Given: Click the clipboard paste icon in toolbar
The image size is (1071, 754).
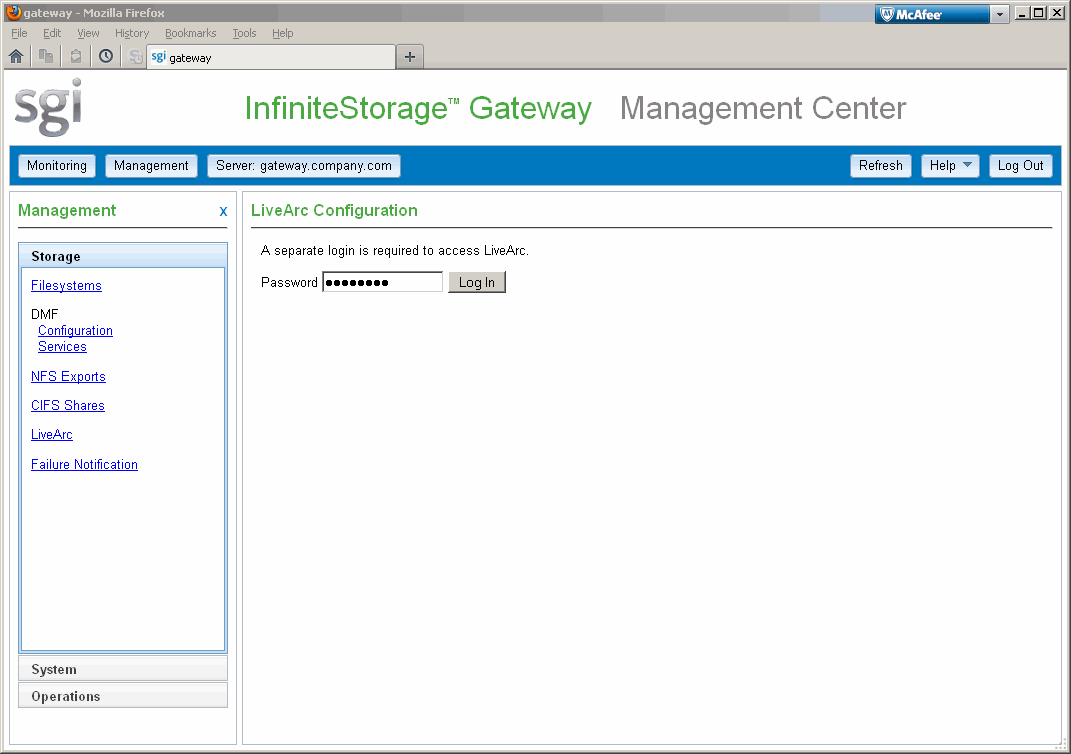Looking at the screenshot, I should click(x=76, y=57).
